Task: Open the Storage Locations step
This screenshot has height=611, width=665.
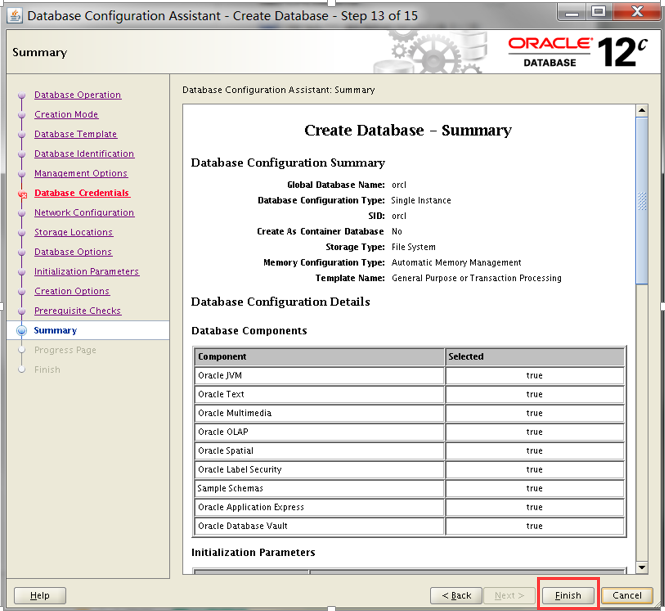Action: coord(74,232)
